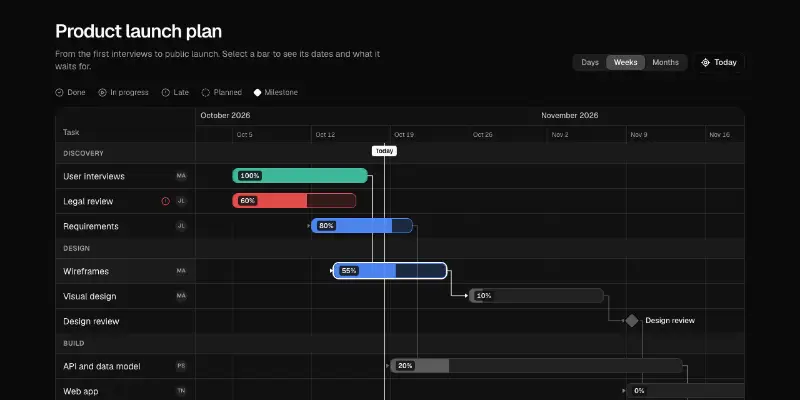This screenshot has height=400, width=800.
Task: Click the 100% label on User interviews
Action: [x=250, y=176]
